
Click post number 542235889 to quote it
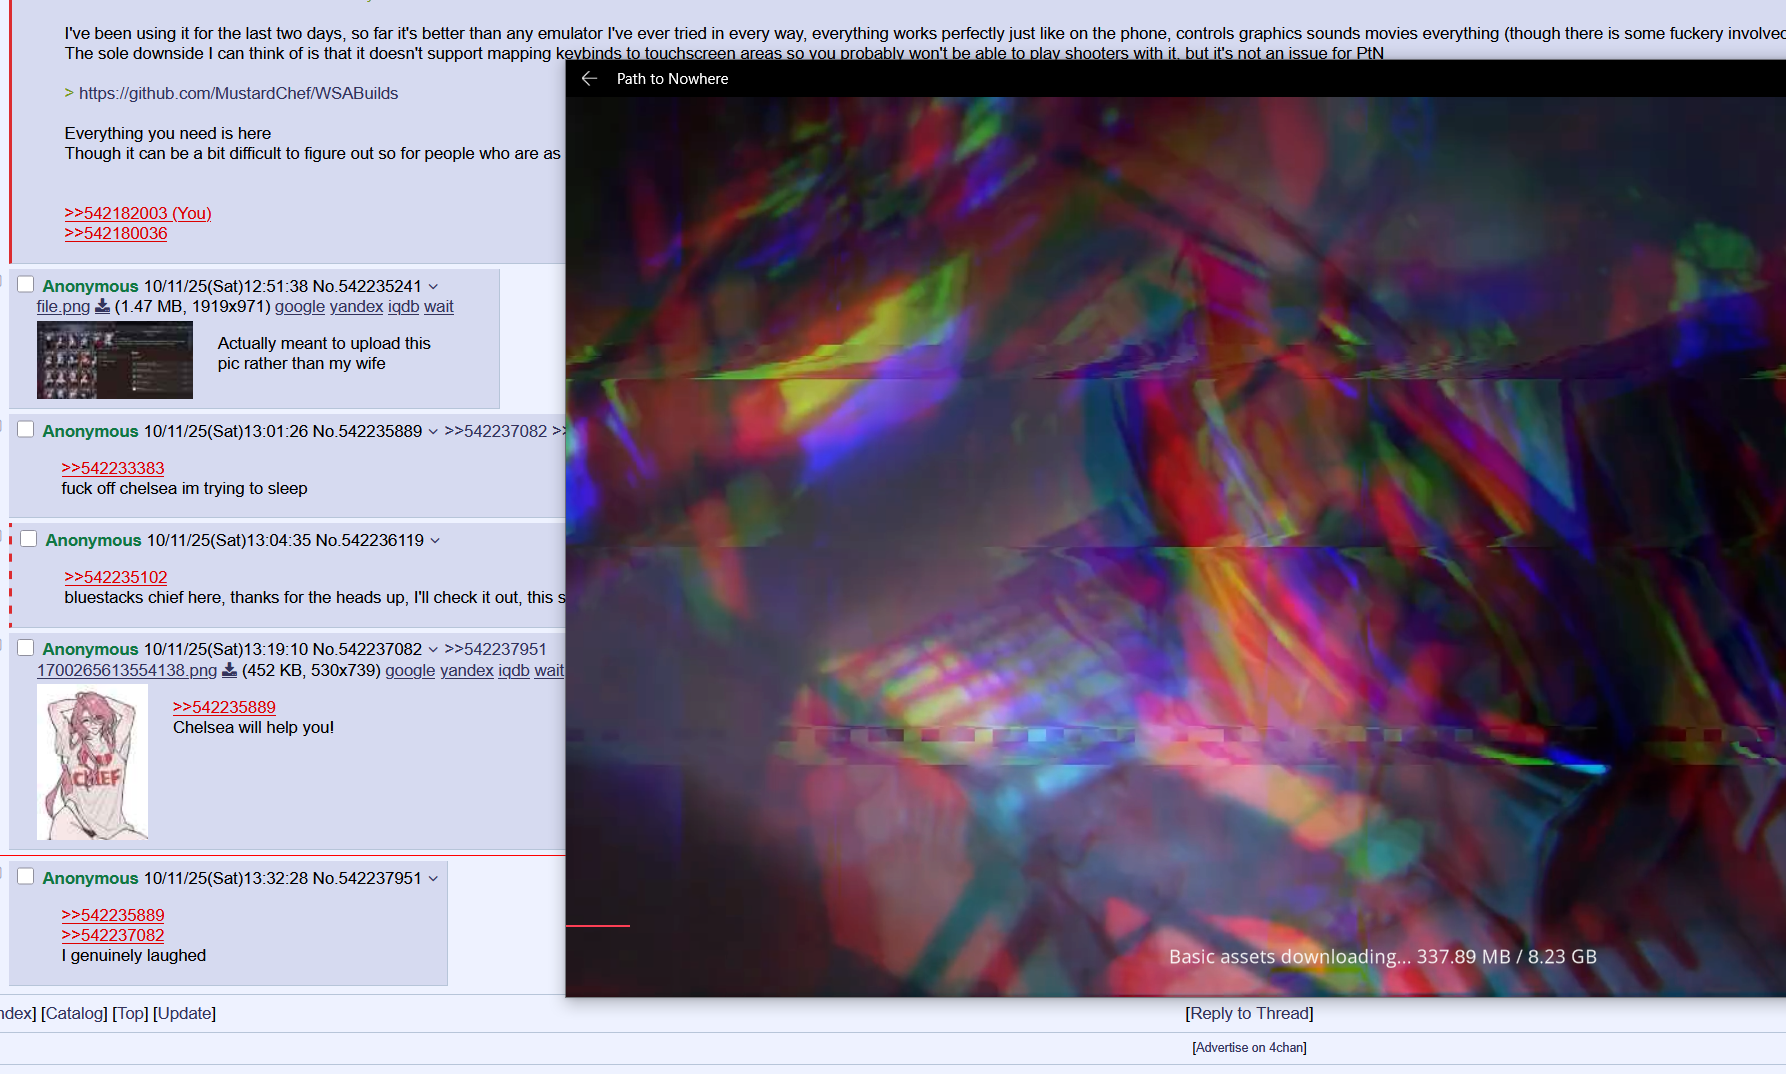380,431
